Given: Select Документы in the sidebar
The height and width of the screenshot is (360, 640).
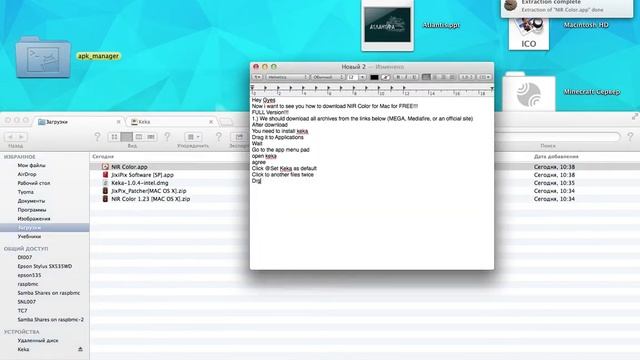Looking at the screenshot, I should (31, 201).
